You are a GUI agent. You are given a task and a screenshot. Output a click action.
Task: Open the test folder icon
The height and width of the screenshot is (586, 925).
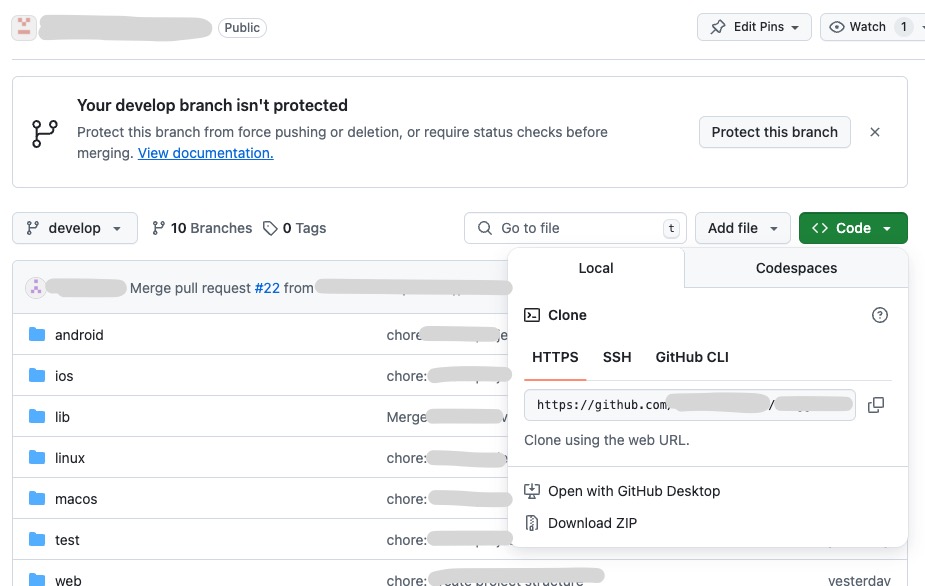pyautogui.click(x=37, y=539)
